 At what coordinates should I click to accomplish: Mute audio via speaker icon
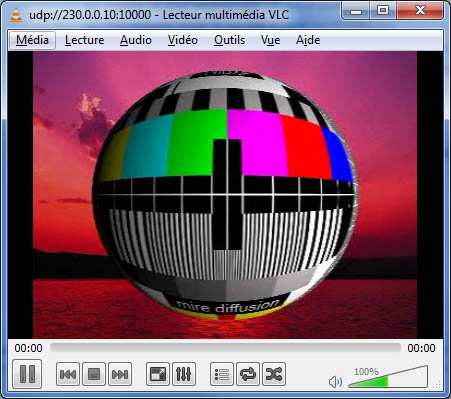pyautogui.click(x=335, y=382)
